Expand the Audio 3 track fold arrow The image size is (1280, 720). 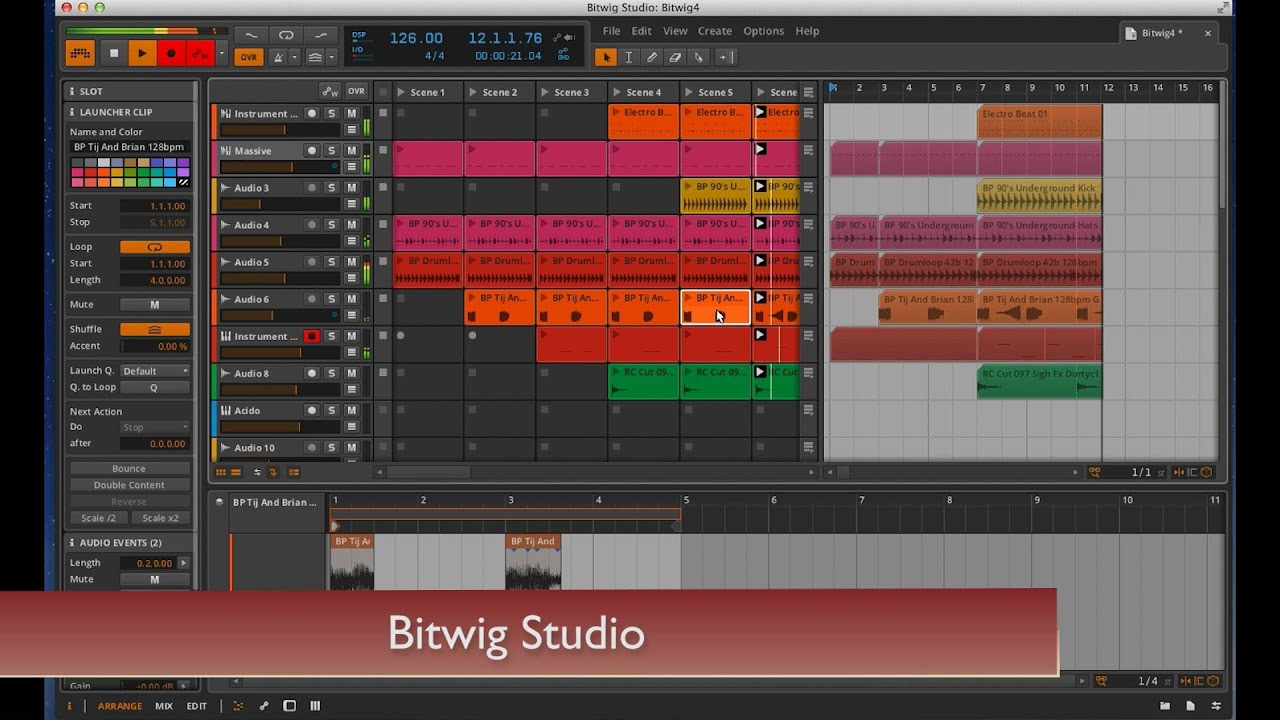pos(225,188)
